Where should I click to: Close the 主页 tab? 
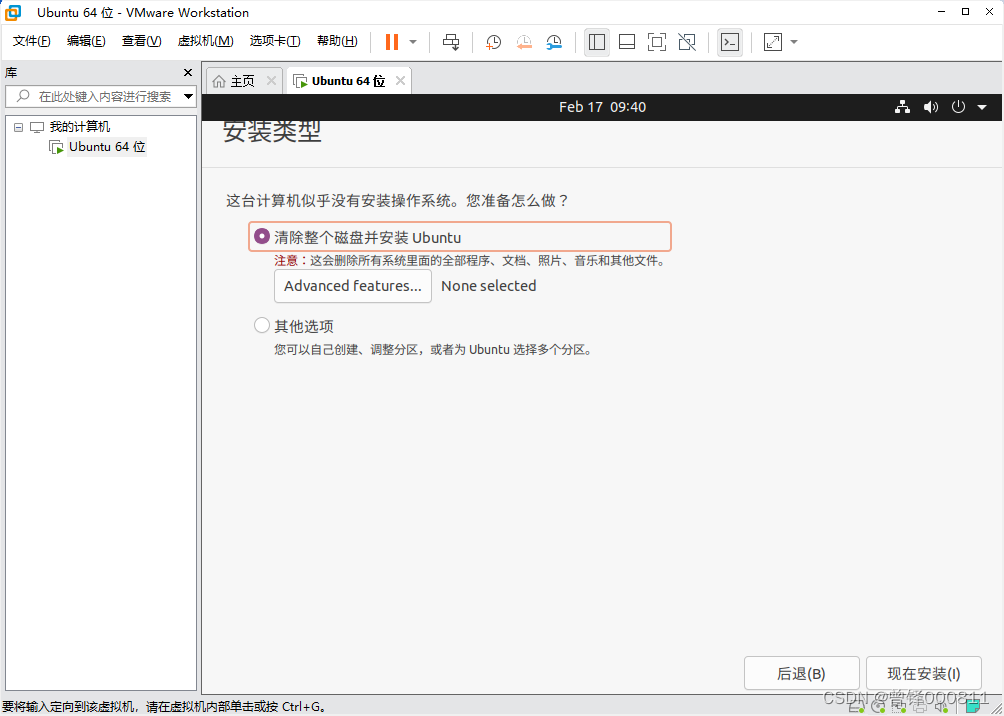click(271, 81)
